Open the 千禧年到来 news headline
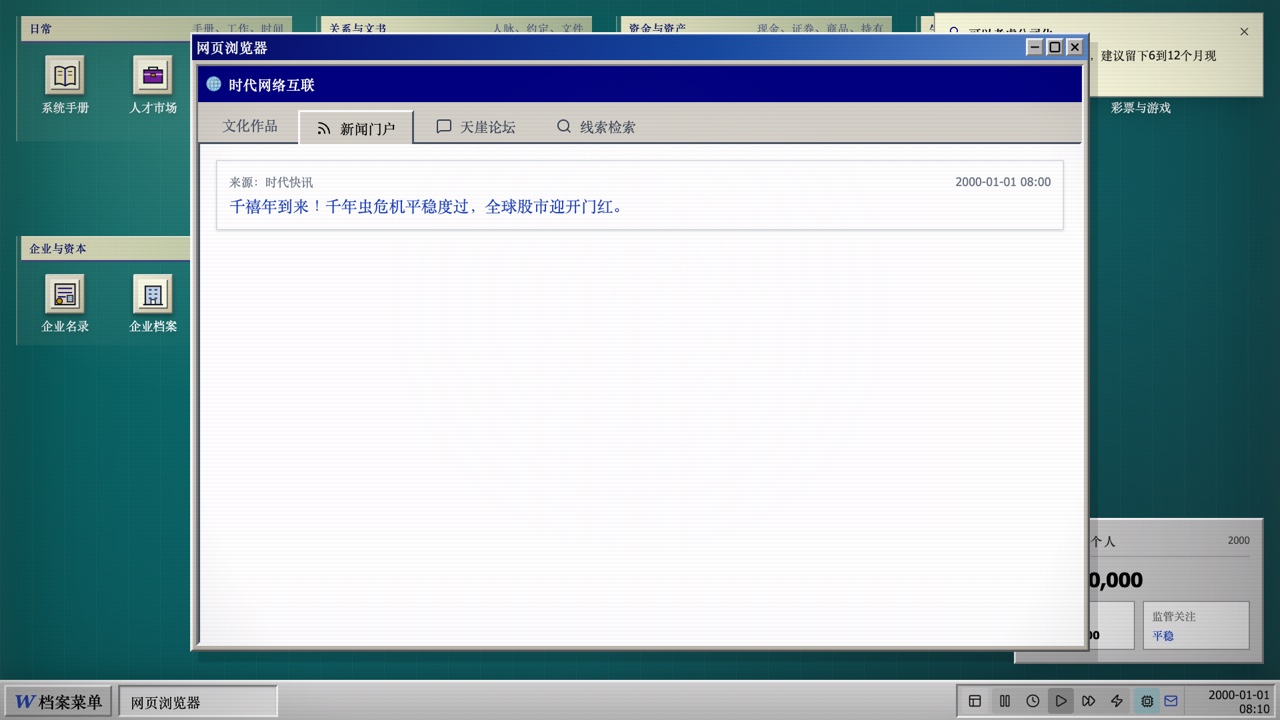Viewport: 1280px width, 720px height. click(428, 207)
